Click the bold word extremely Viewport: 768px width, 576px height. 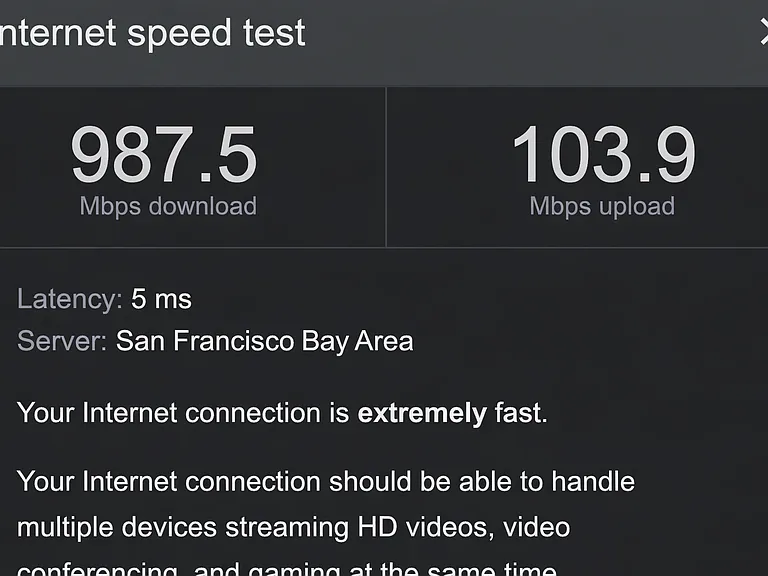(x=422, y=413)
